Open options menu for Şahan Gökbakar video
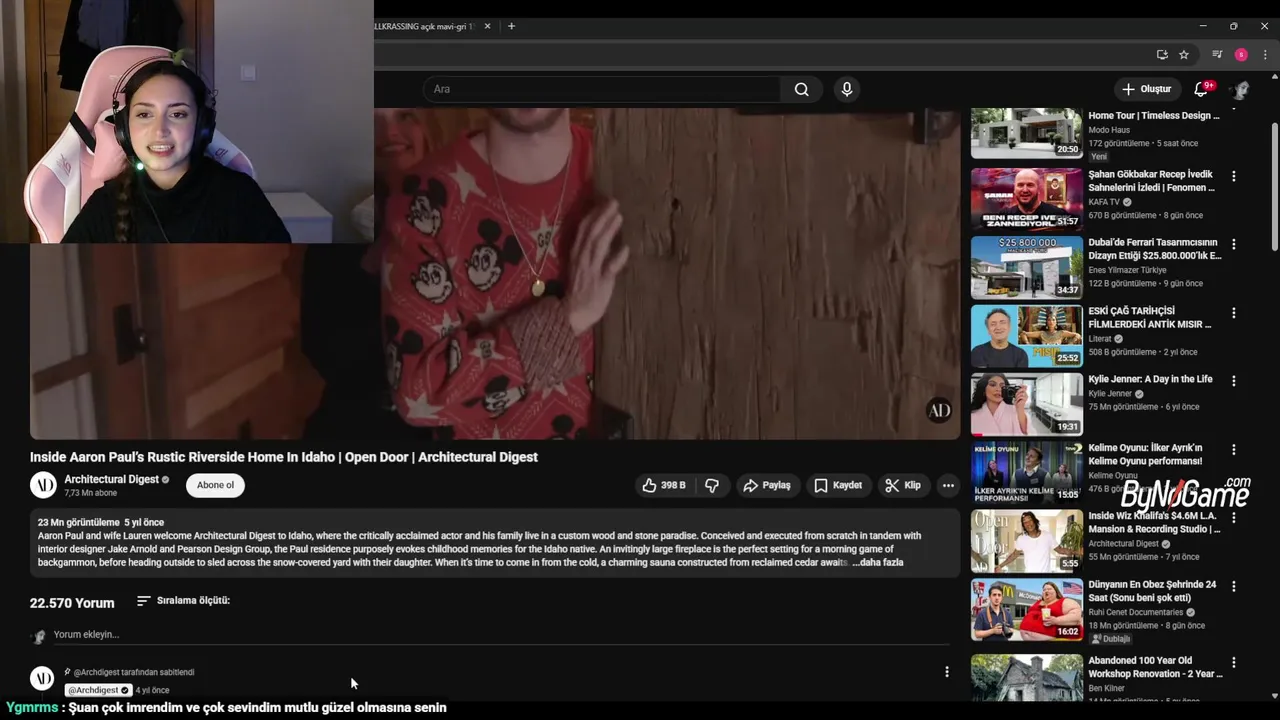1280x720 pixels. click(x=1233, y=176)
